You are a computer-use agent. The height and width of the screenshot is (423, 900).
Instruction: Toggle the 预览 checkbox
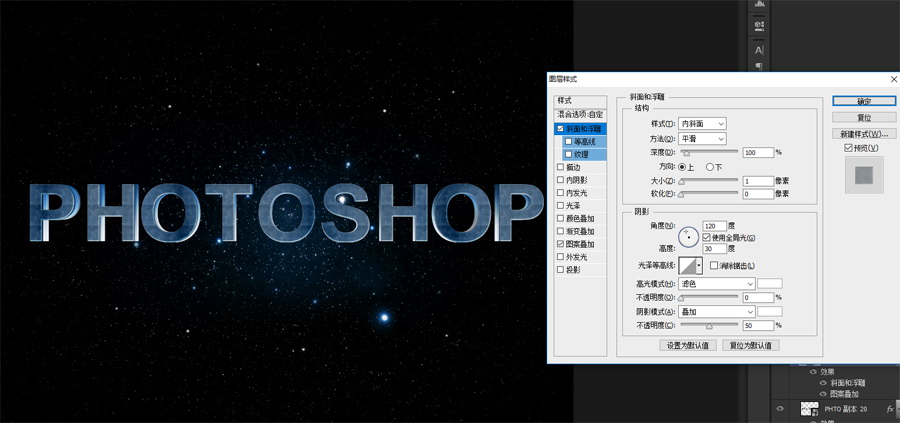[848, 148]
